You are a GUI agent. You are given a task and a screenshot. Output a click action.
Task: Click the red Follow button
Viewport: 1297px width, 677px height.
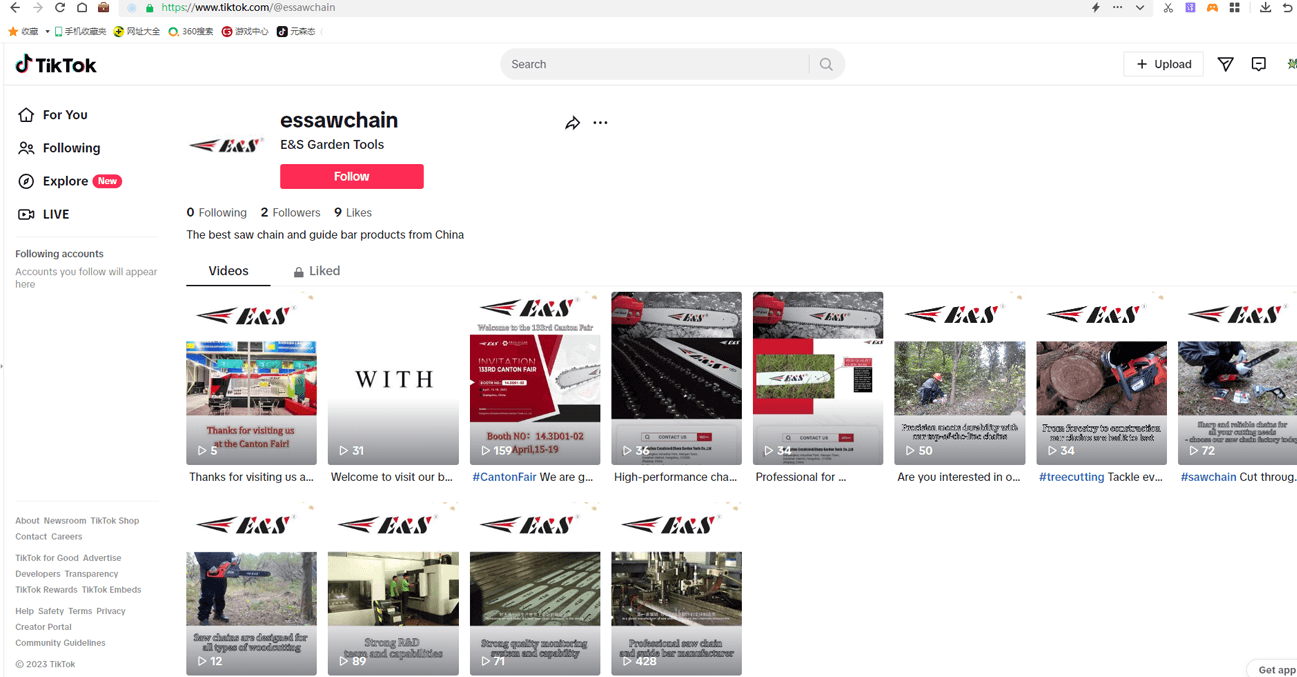click(352, 176)
